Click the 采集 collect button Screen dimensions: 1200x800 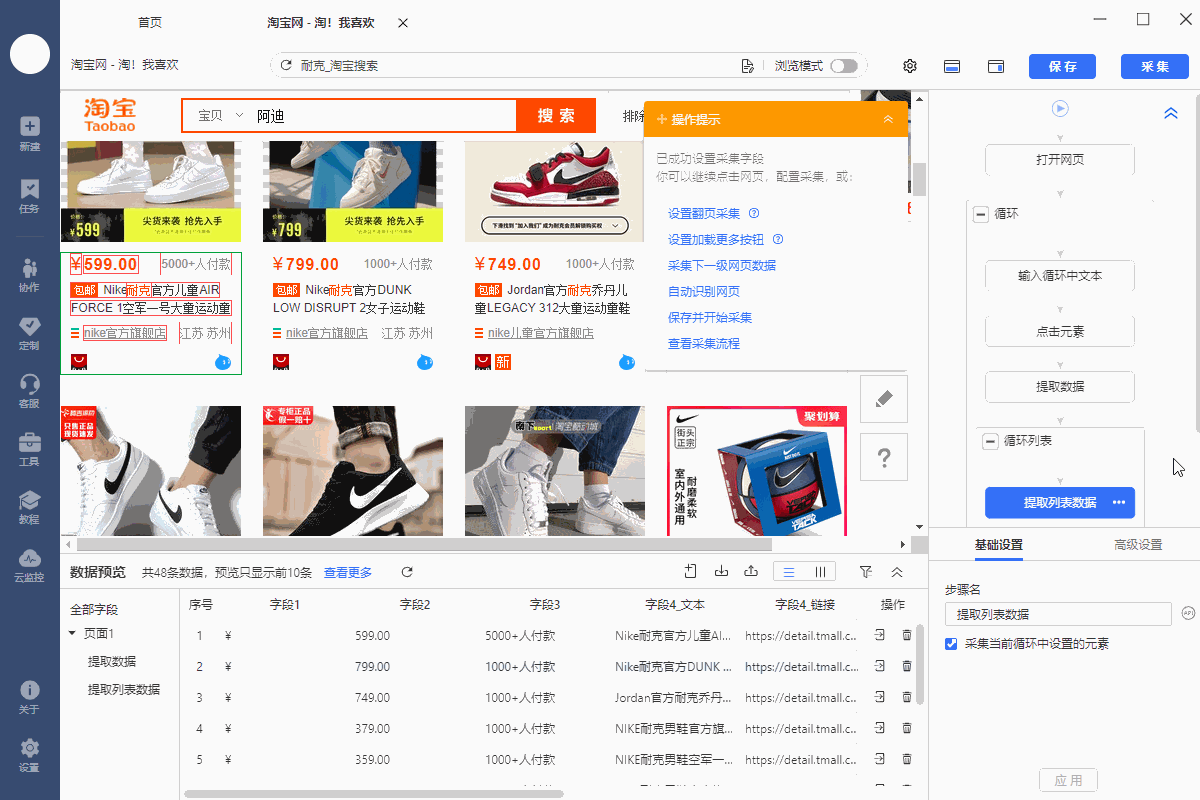coord(1154,66)
